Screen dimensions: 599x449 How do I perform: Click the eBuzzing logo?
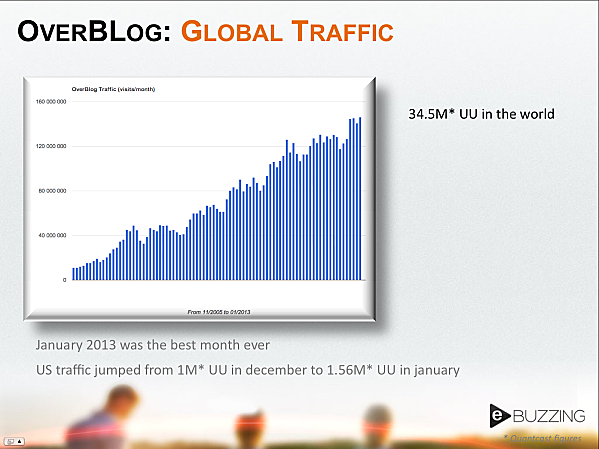tap(537, 416)
